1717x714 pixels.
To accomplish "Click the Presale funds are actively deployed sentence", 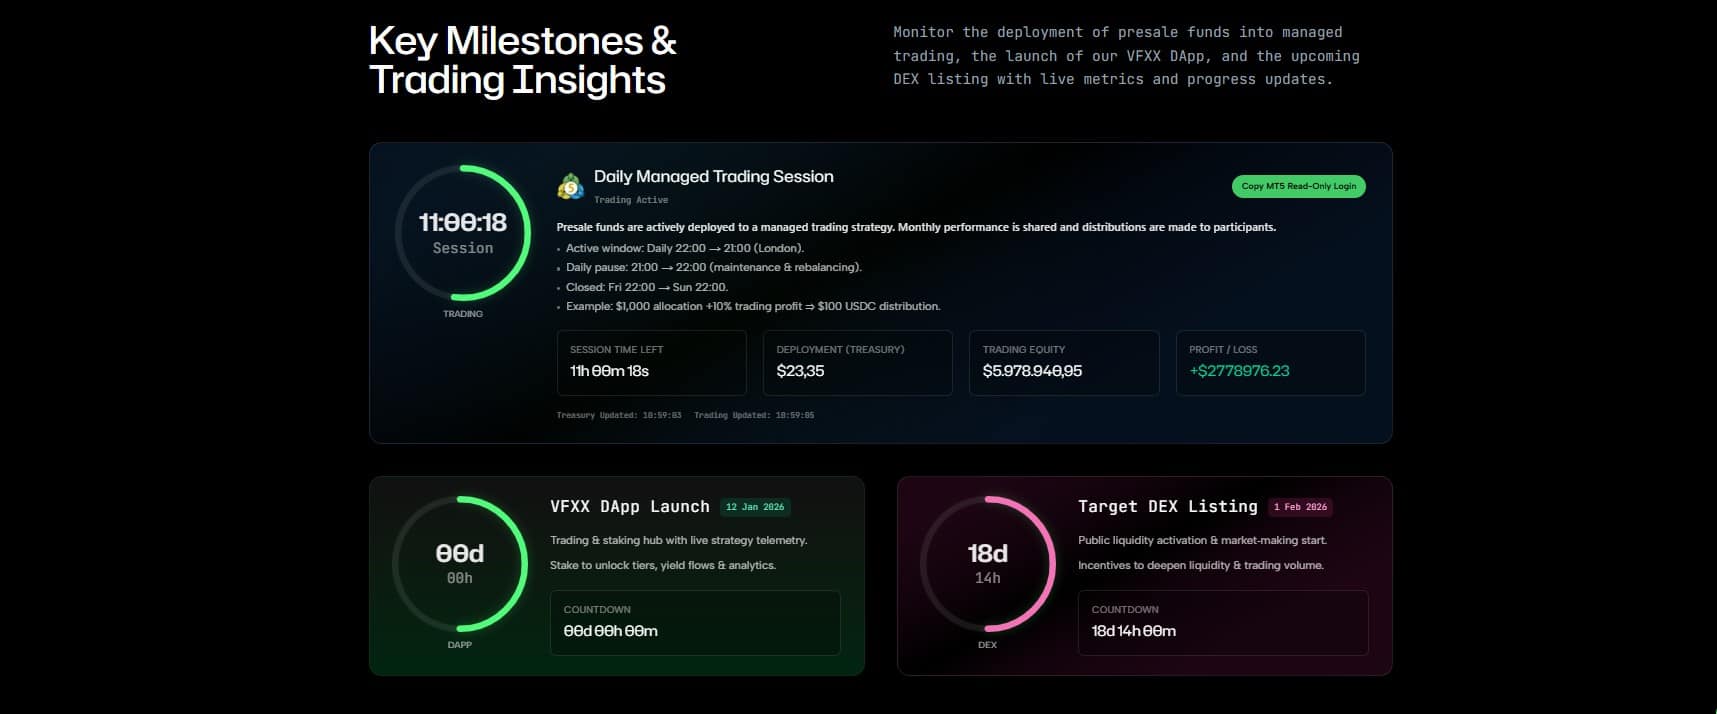I will pos(916,227).
